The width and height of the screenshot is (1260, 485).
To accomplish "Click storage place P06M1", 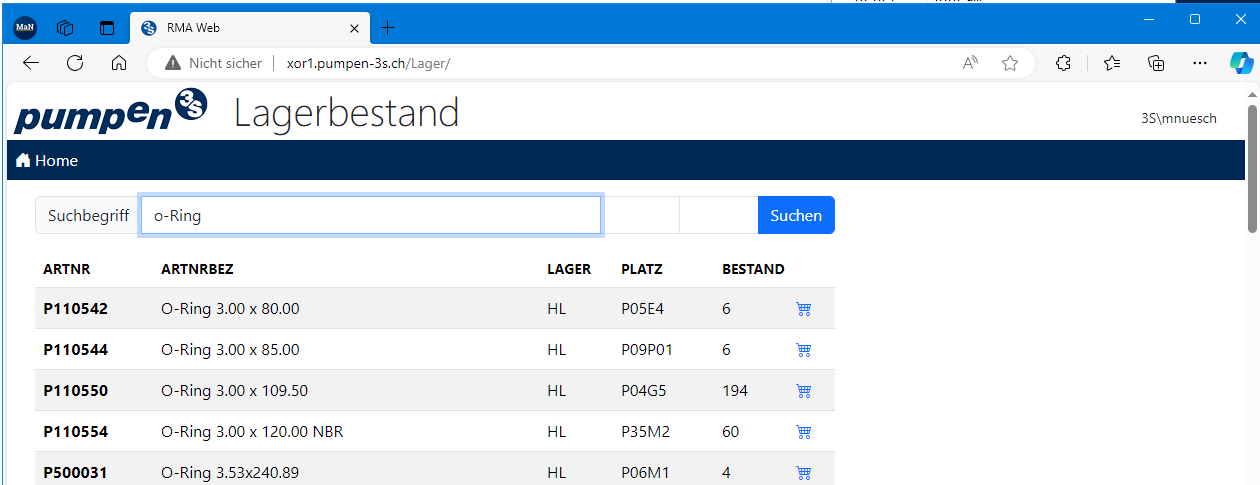I will click(645, 473).
